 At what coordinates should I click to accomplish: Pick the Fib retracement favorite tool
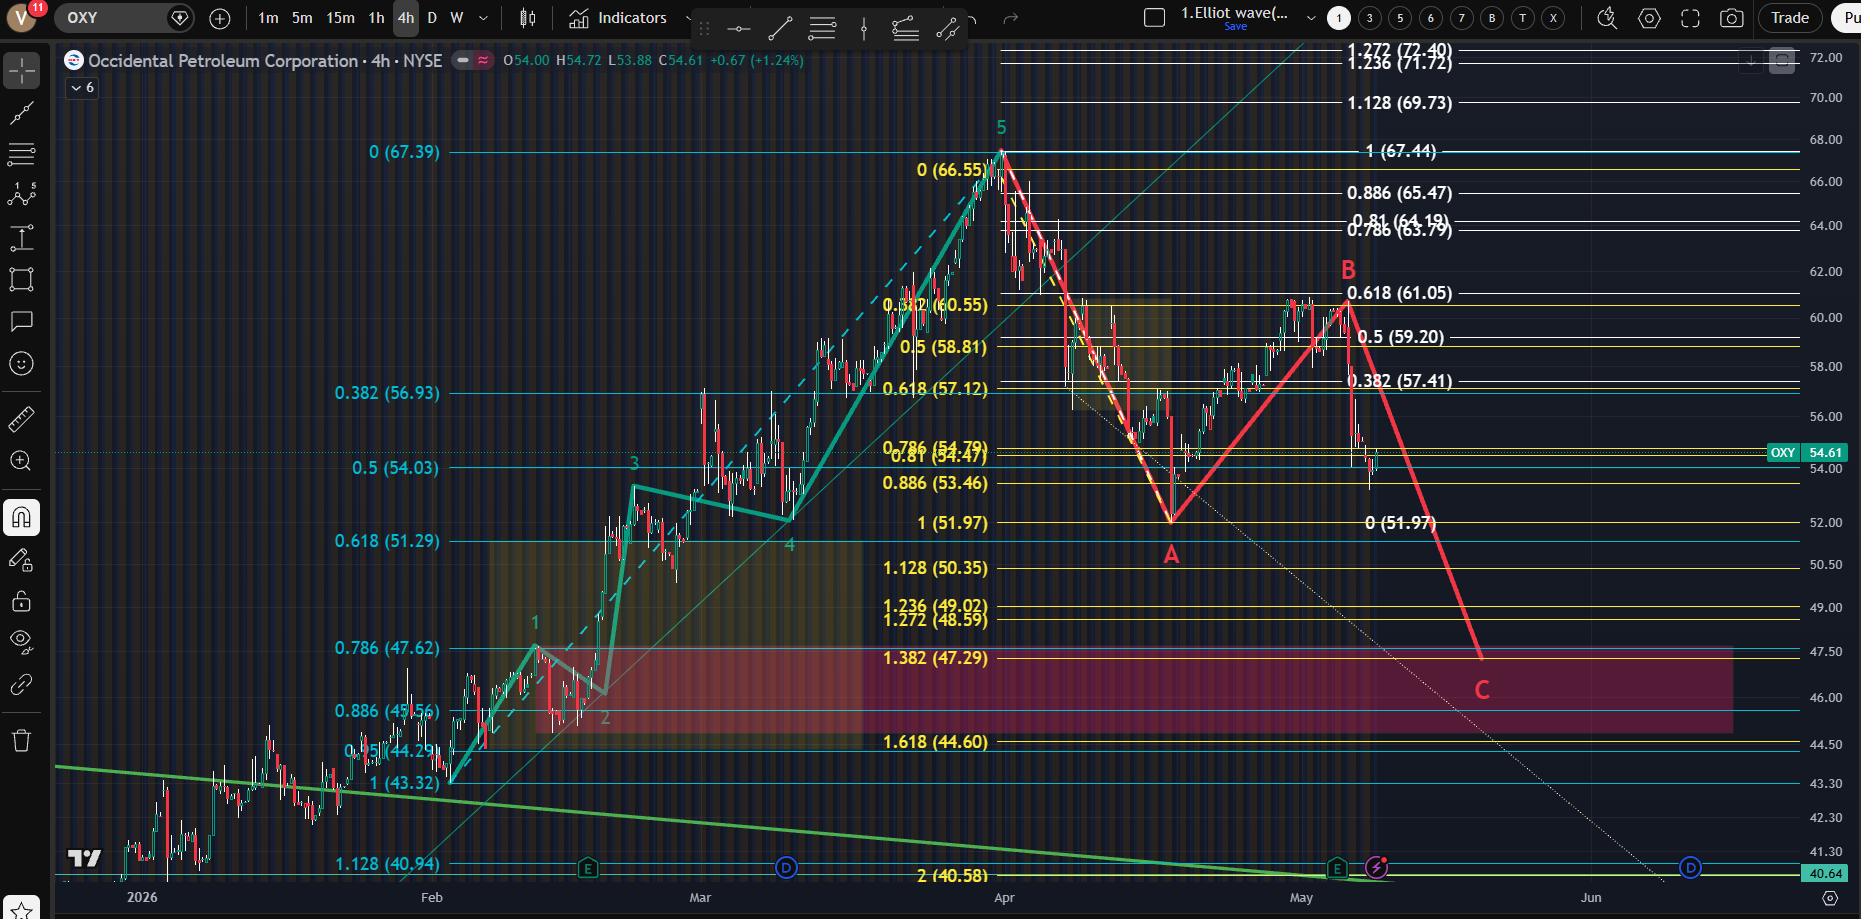822,29
